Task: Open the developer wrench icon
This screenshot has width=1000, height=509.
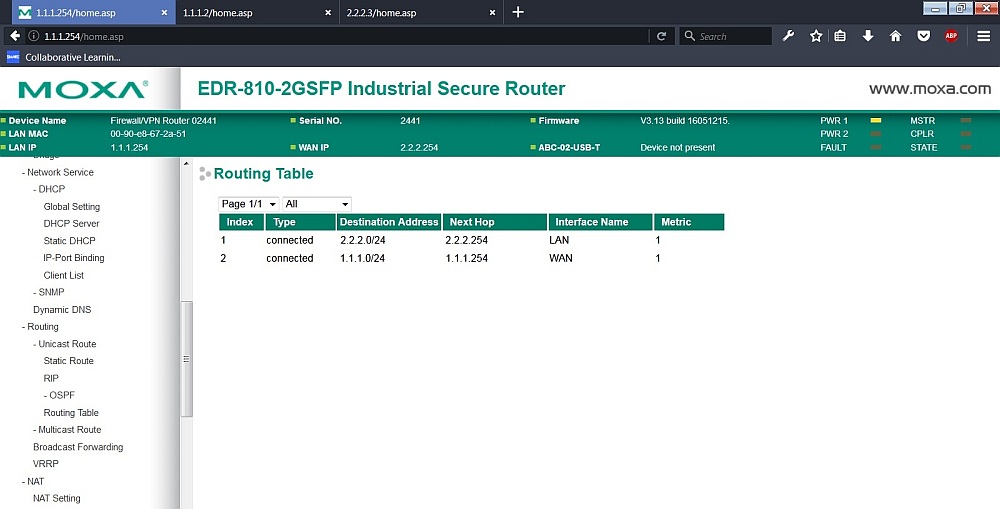Action: [788, 36]
